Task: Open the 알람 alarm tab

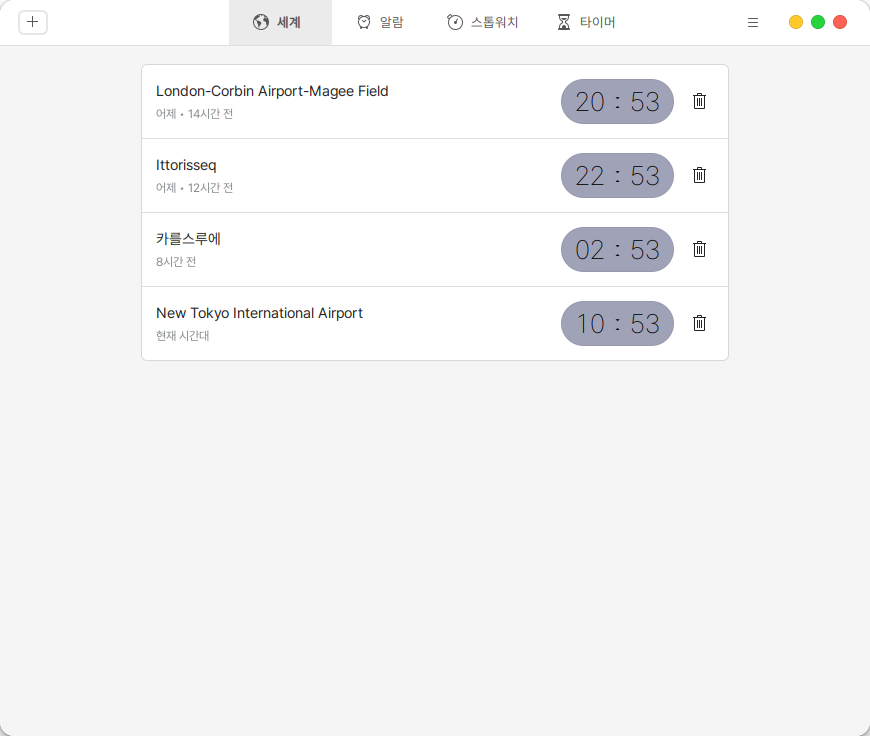Action: tap(380, 22)
